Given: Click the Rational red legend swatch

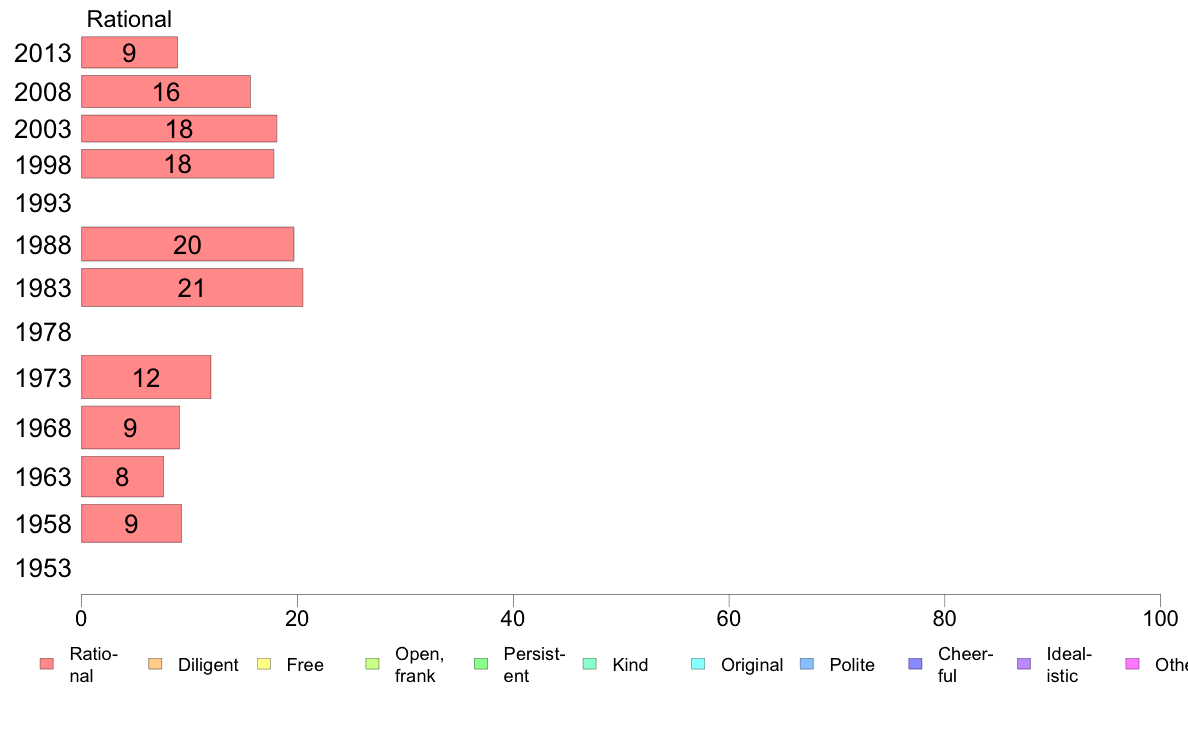Looking at the screenshot, I should point(47,664).
